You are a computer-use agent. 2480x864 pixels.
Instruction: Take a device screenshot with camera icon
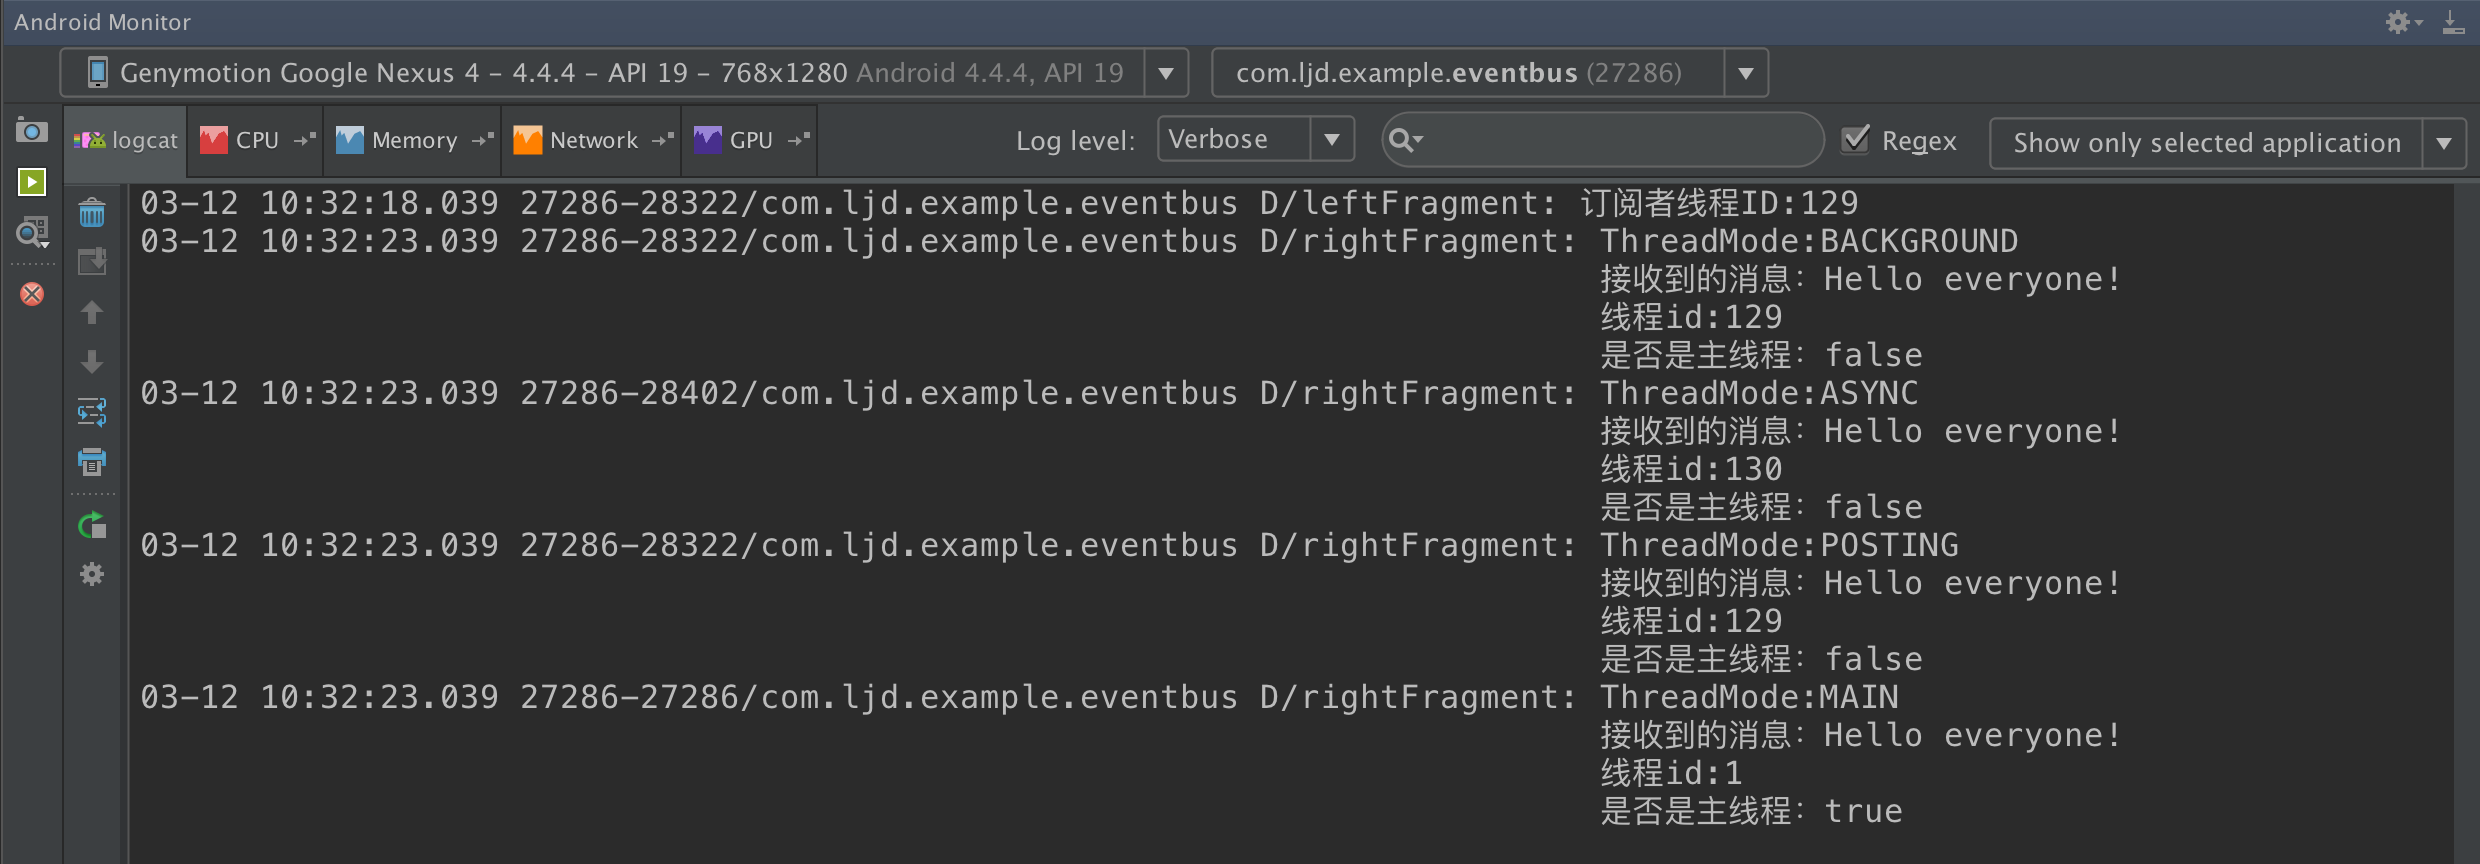(32, 131)
